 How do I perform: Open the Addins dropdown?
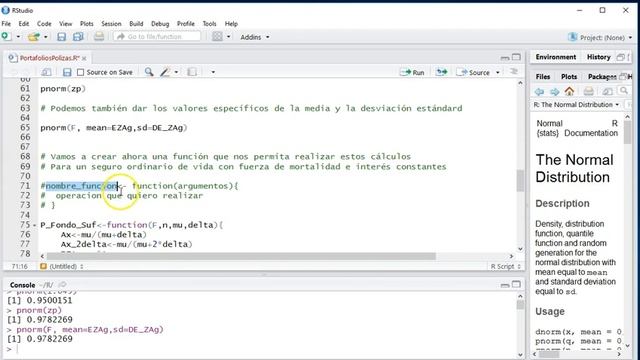coord(255,37)
